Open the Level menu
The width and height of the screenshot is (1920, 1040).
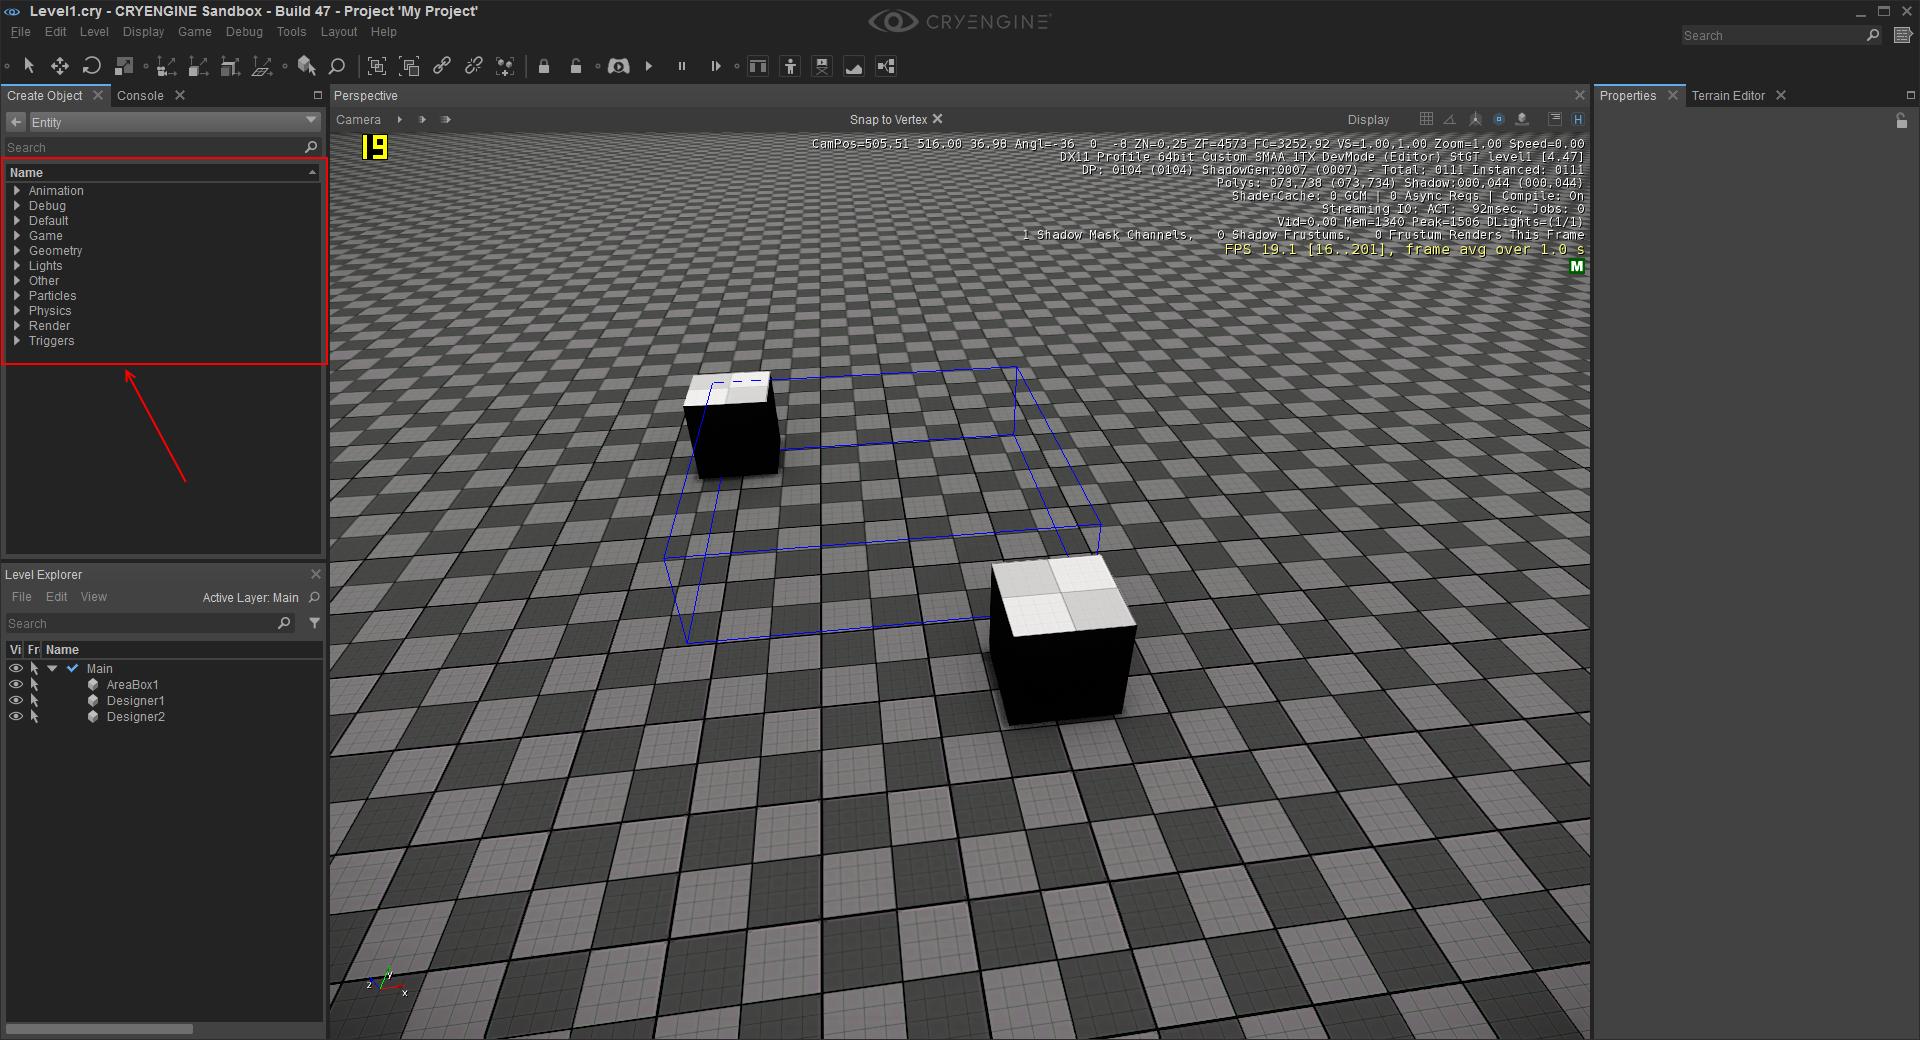(x=94, y=32)
